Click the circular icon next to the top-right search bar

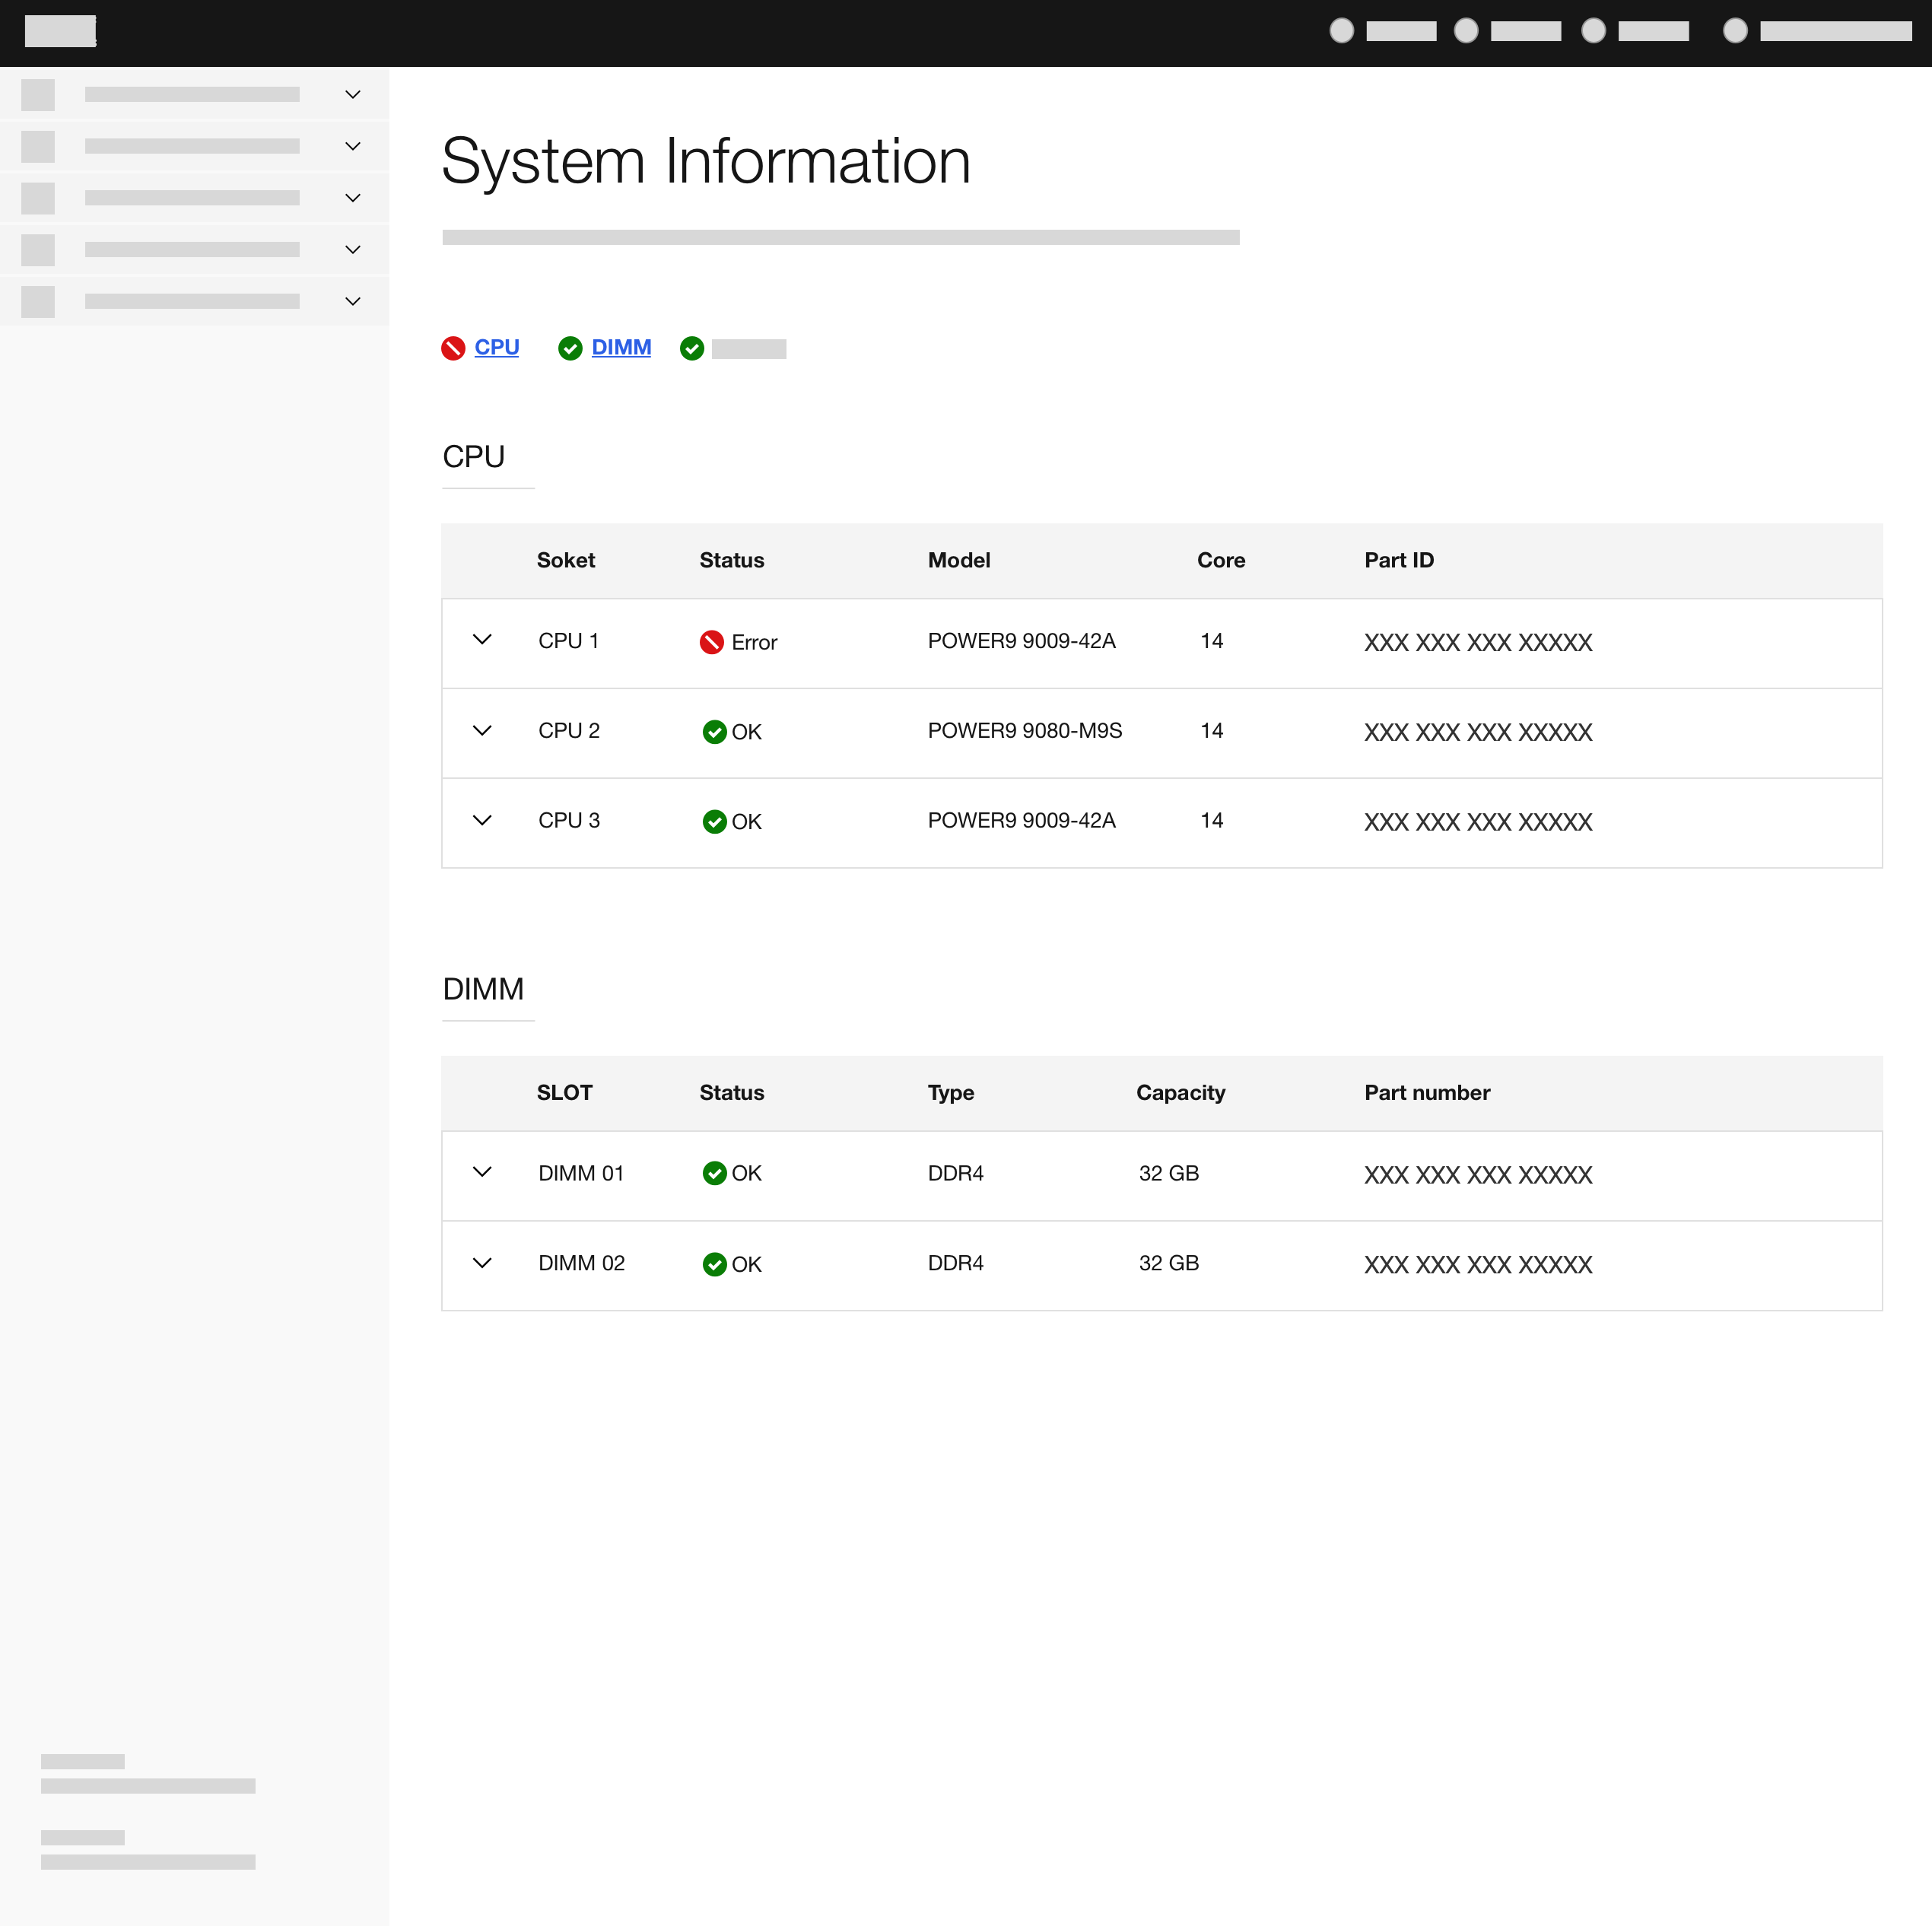point(1736,31)
